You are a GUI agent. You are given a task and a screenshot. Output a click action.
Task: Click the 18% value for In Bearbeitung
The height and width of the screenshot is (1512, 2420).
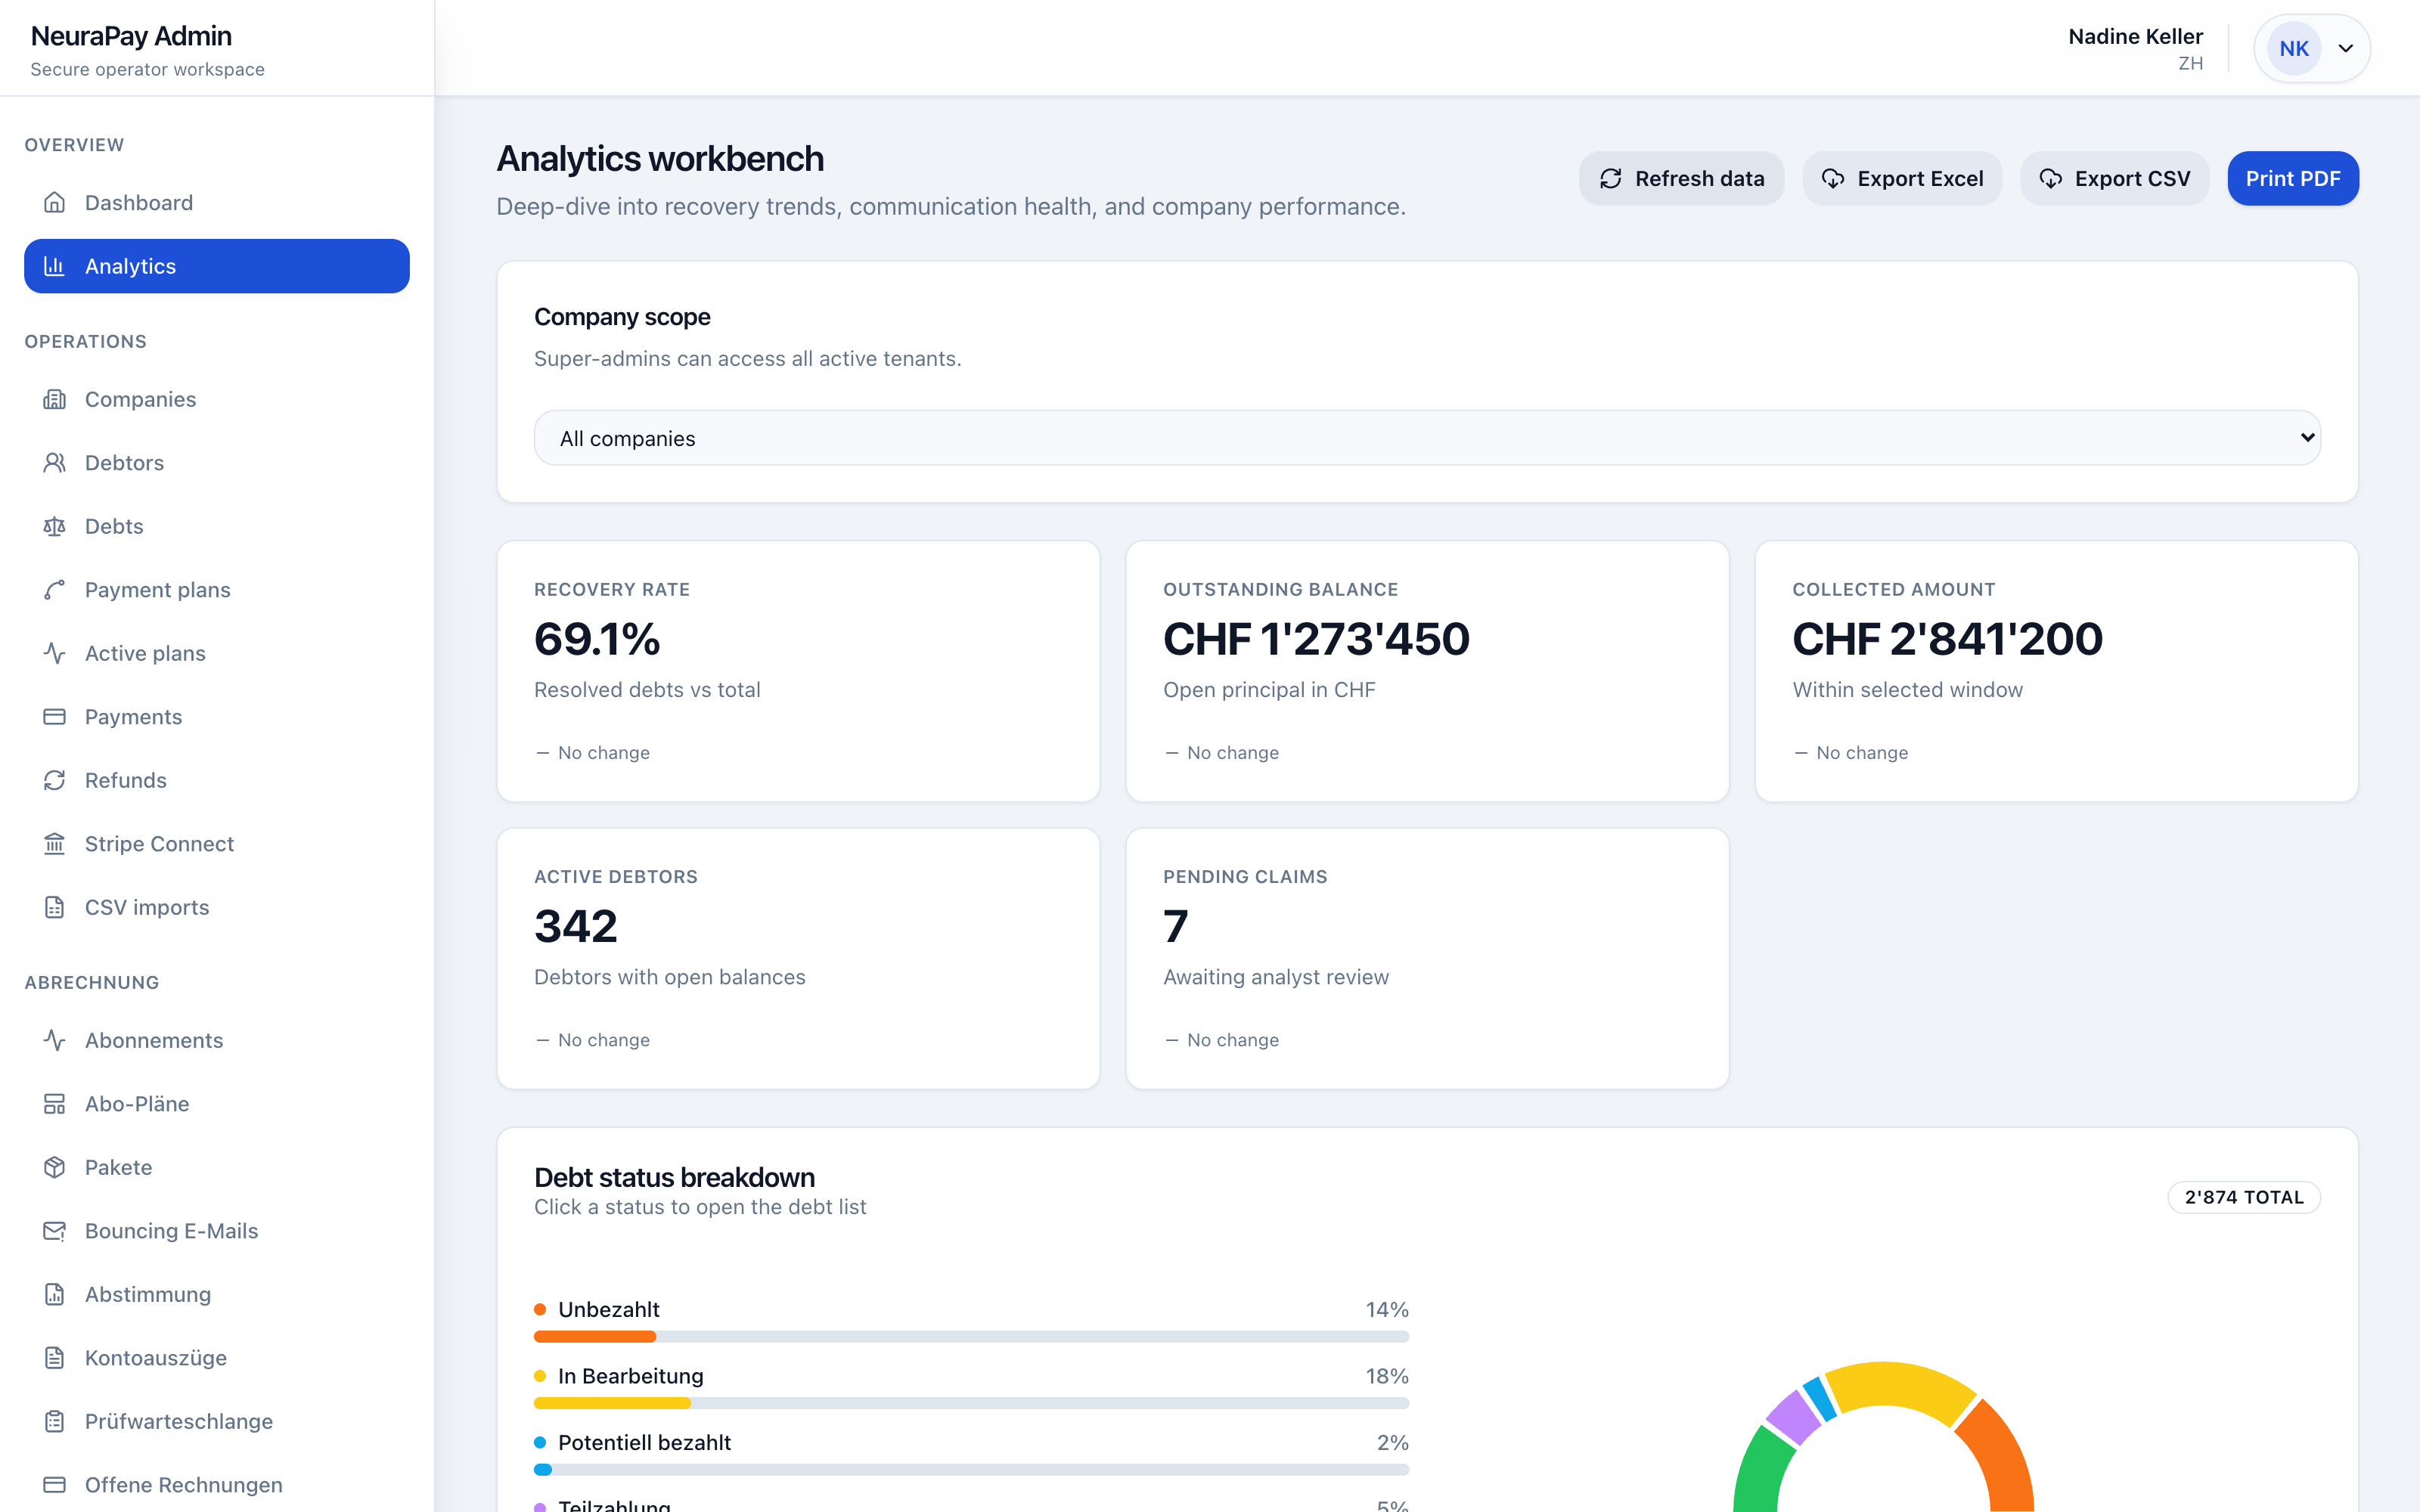pyautogui.click(x=1387, y=1376)
